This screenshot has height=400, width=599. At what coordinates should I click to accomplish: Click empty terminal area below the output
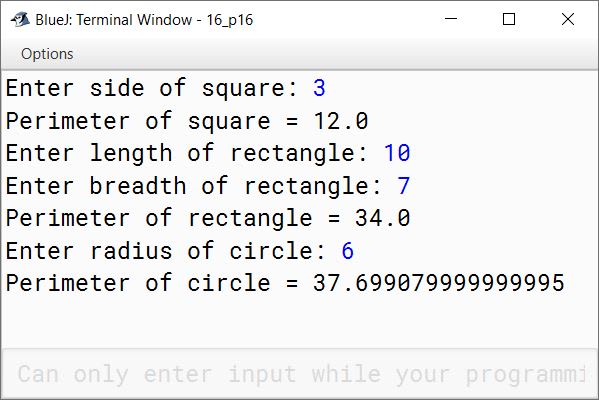300,321
